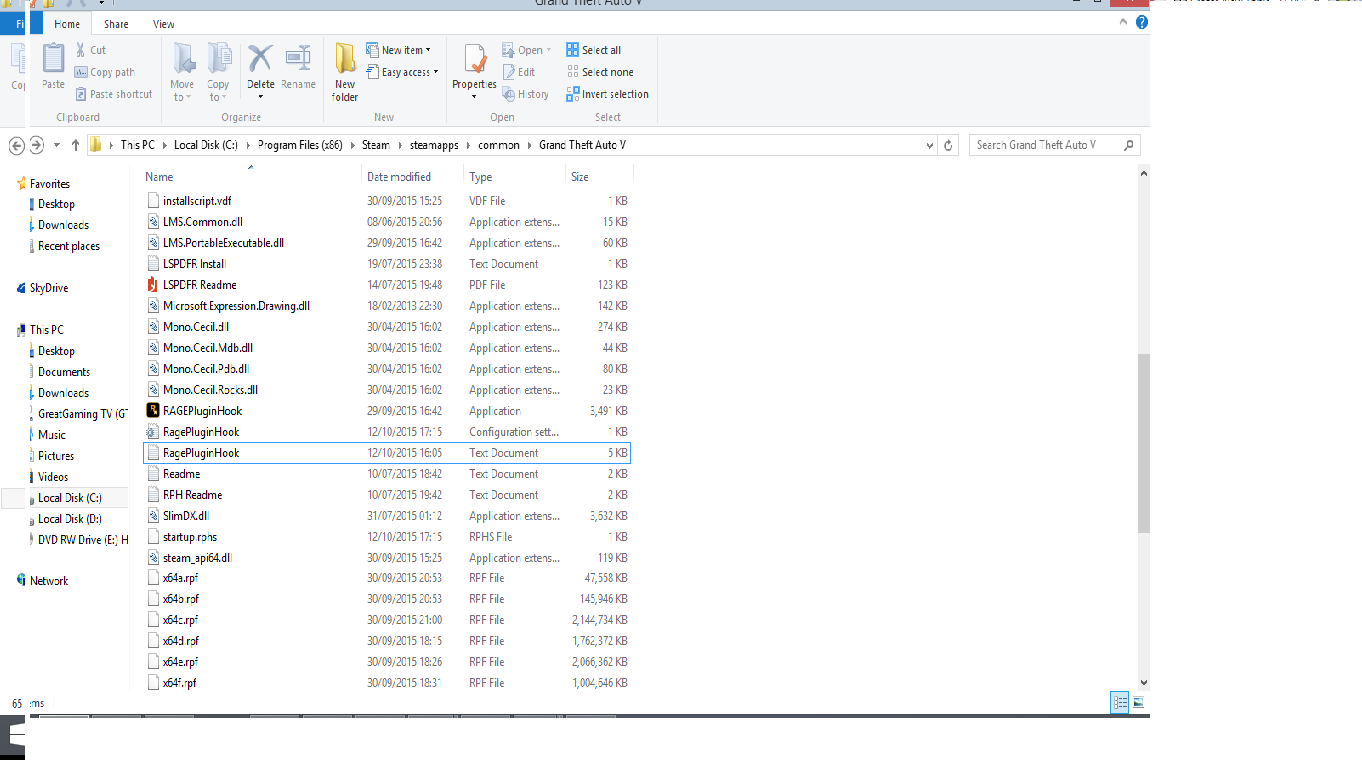
Task: Open the Pictures folder in navigation pane
Action: 56,456
